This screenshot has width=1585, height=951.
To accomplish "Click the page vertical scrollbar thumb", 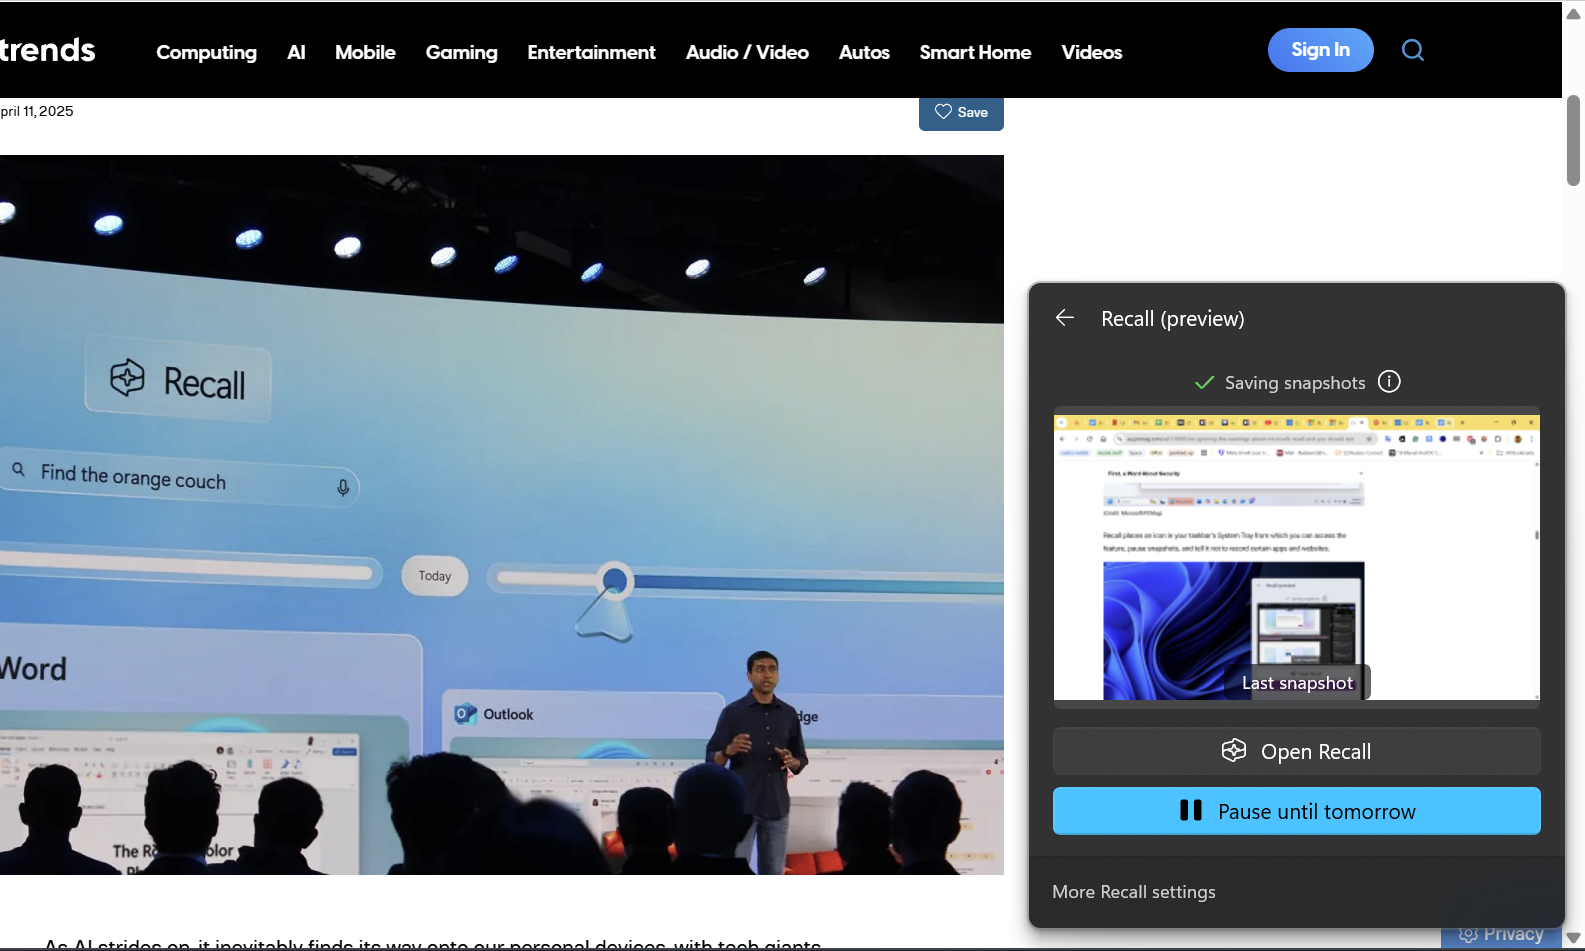I will (1573, 140).
